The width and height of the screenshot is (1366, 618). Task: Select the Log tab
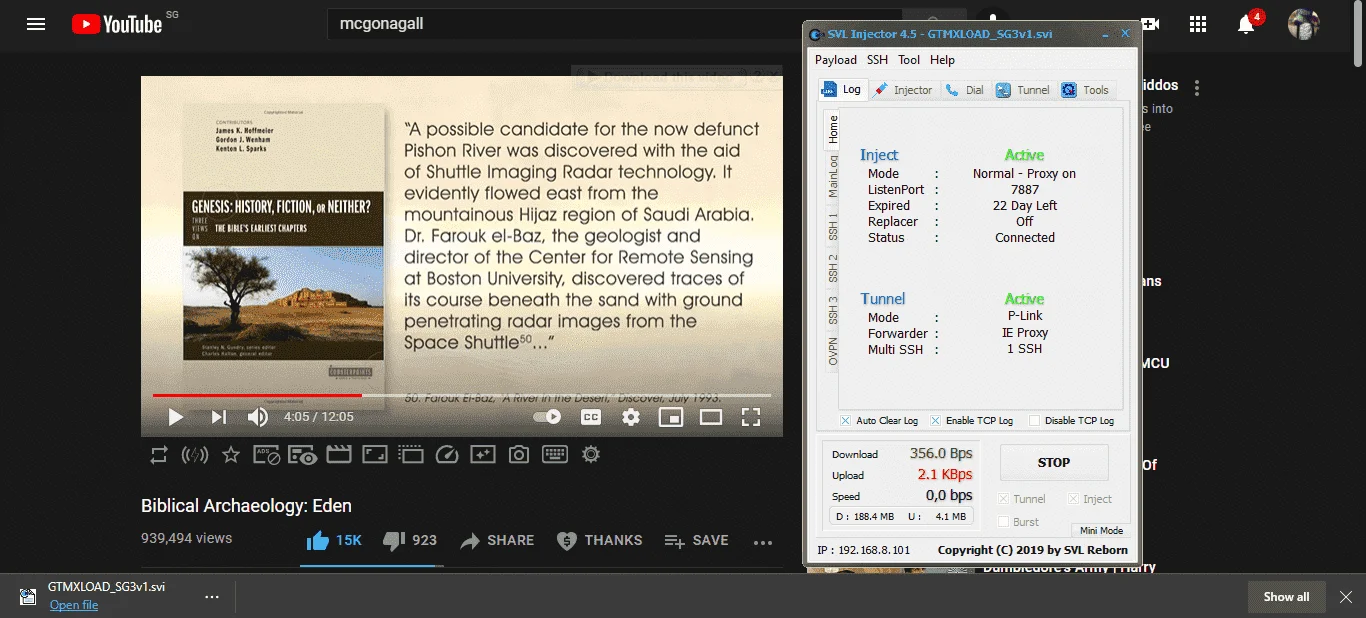842,89
